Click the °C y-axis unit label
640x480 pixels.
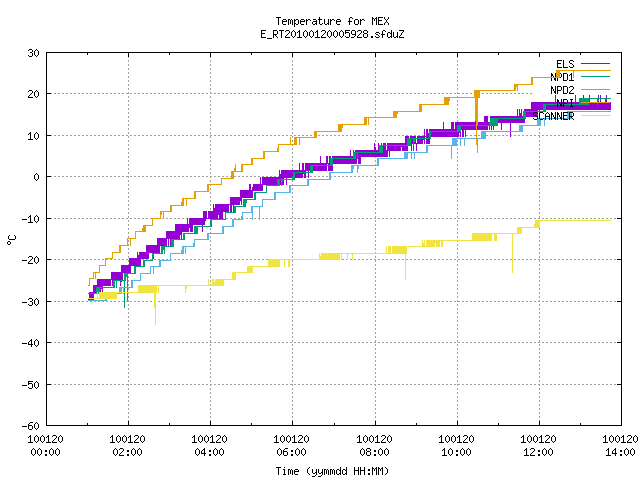coord(11,240)
